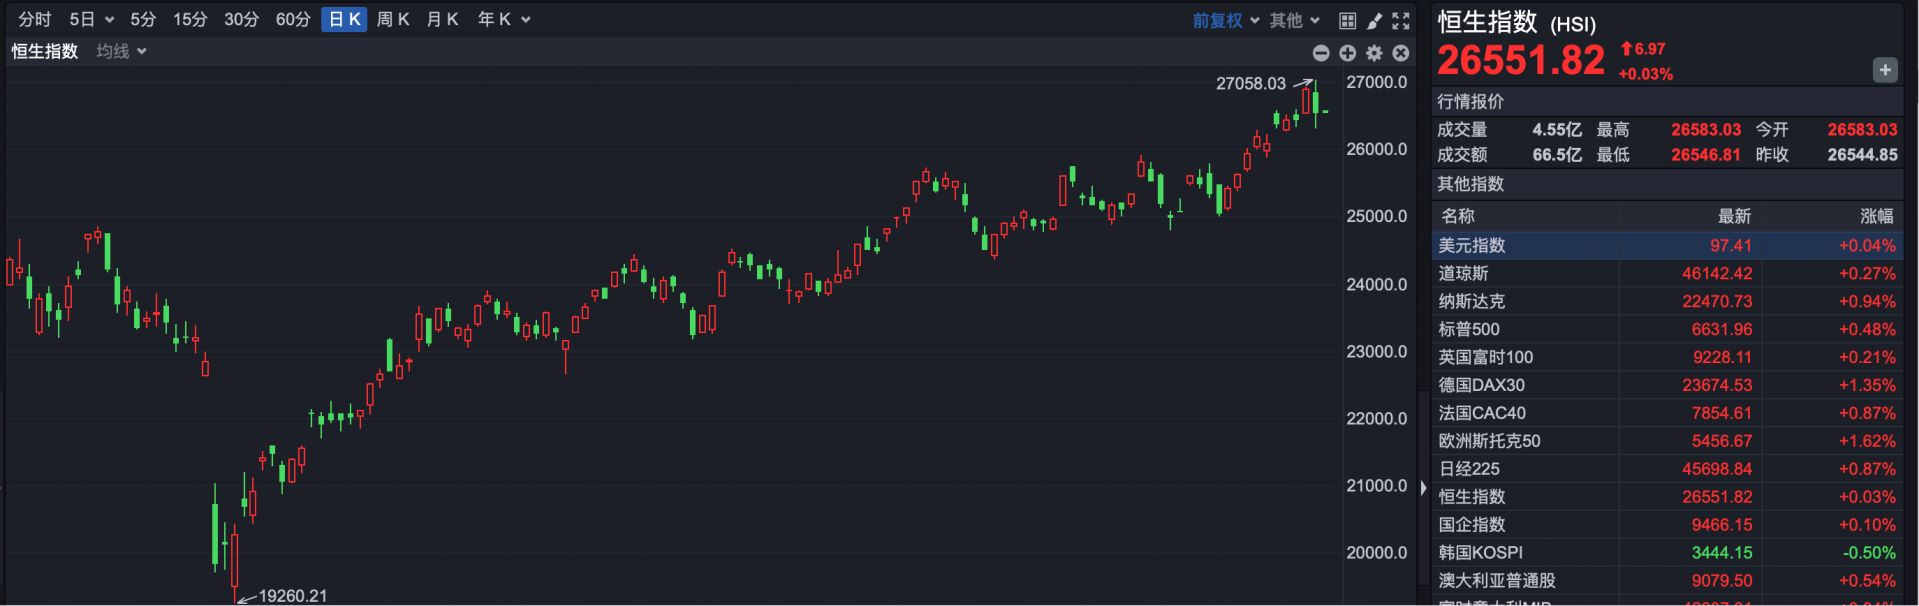The width and height of the screenshot is (1919, 606).
Task: Open the 其他 dropdown menu
Action: point(1294,20)
